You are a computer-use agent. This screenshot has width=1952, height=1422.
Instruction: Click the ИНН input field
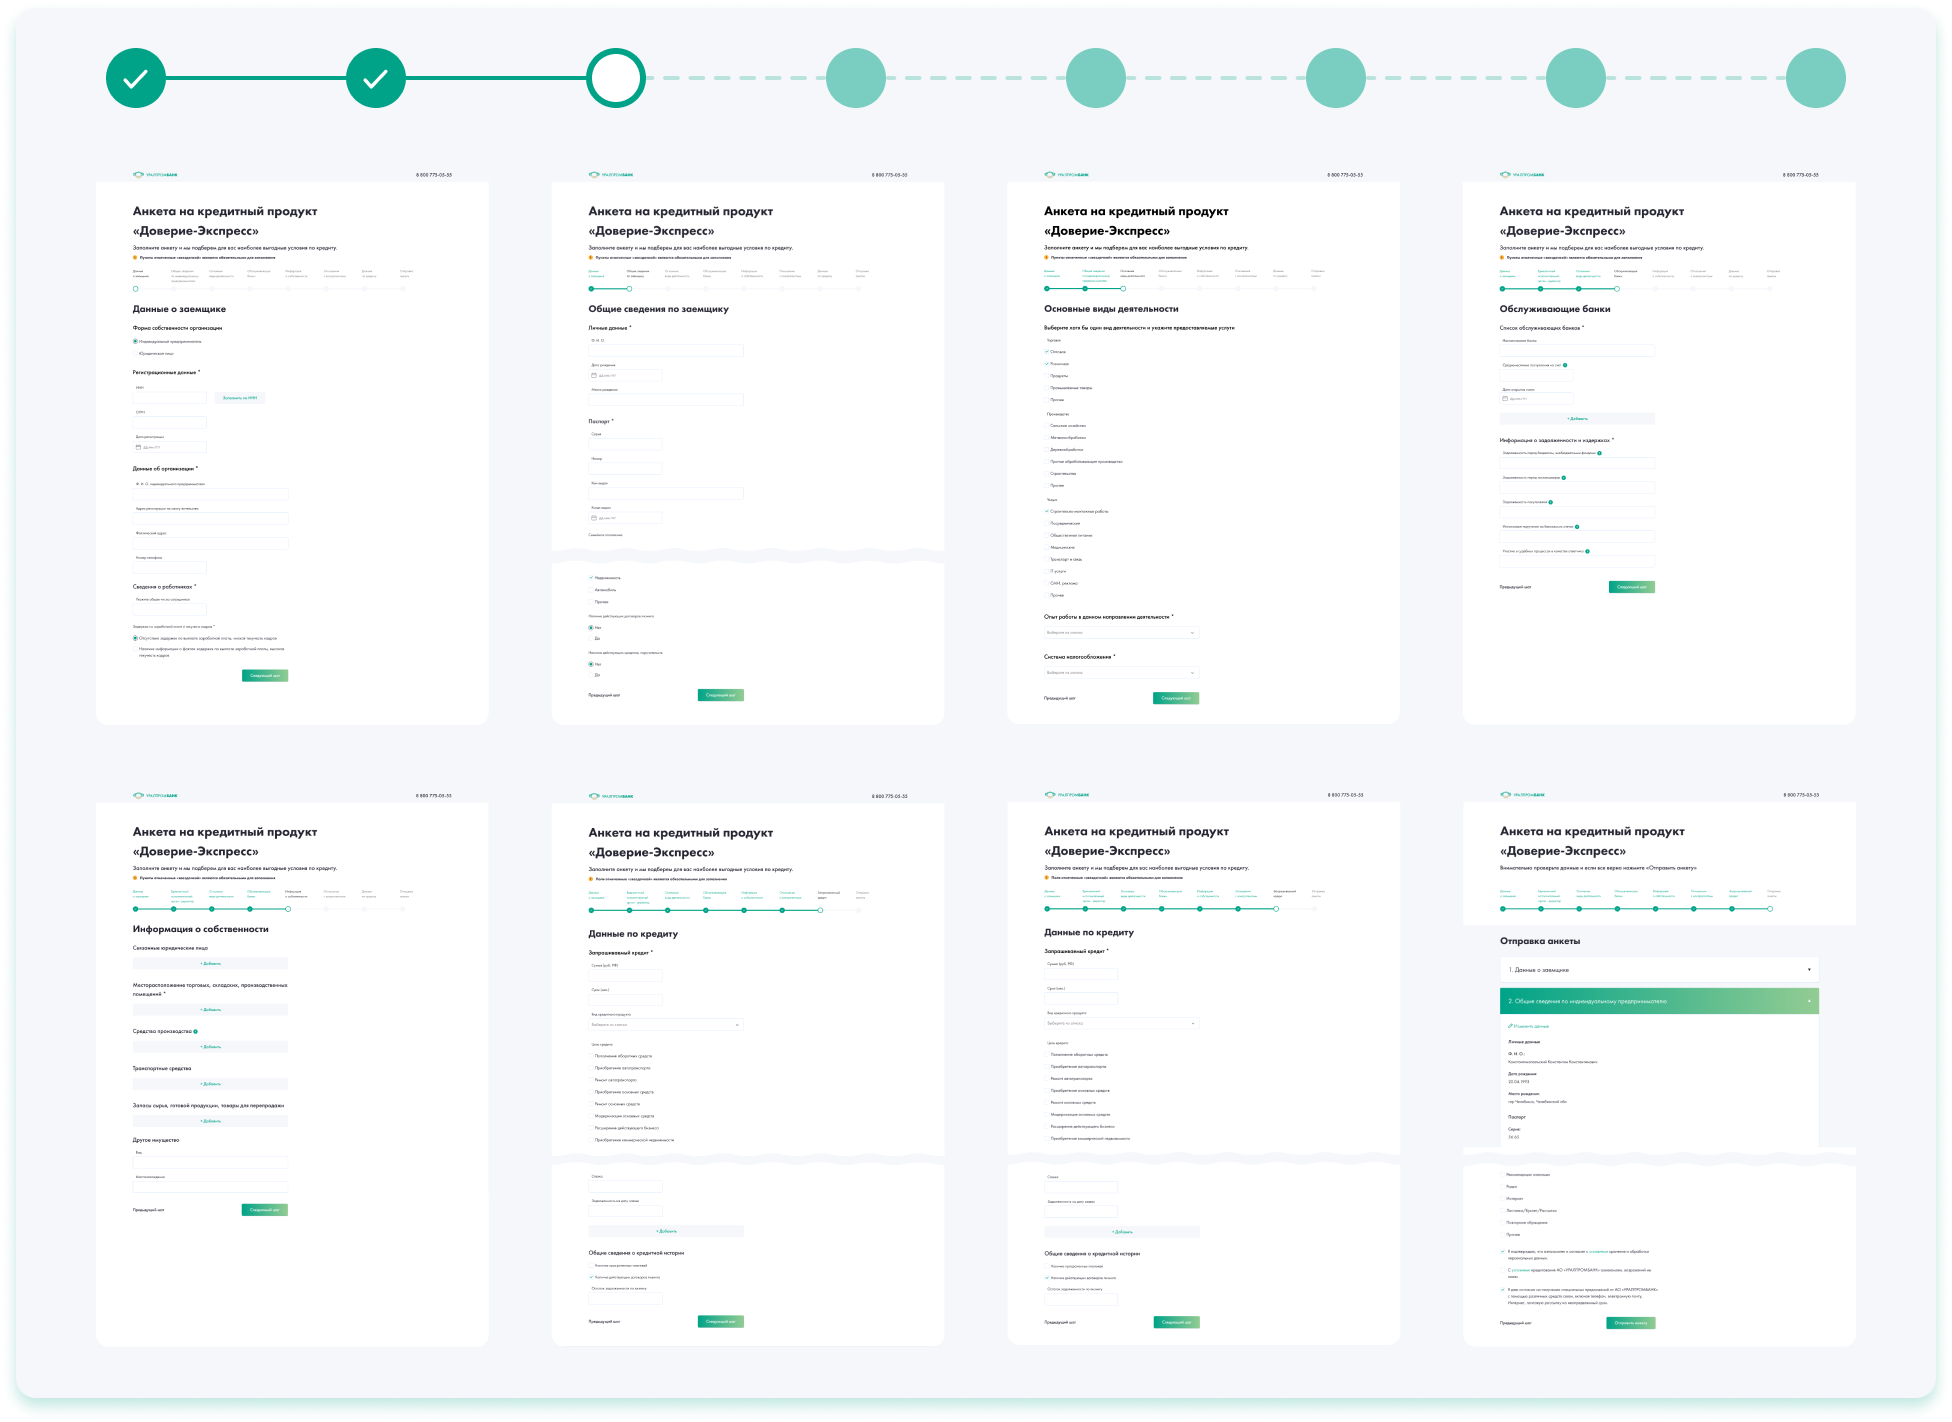170,398
